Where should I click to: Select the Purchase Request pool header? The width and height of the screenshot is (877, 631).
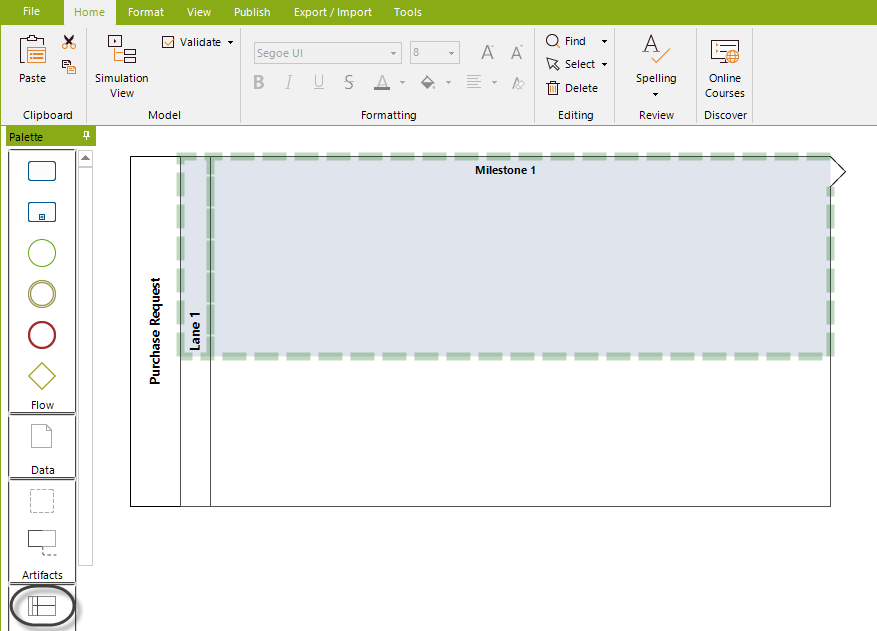155,331
